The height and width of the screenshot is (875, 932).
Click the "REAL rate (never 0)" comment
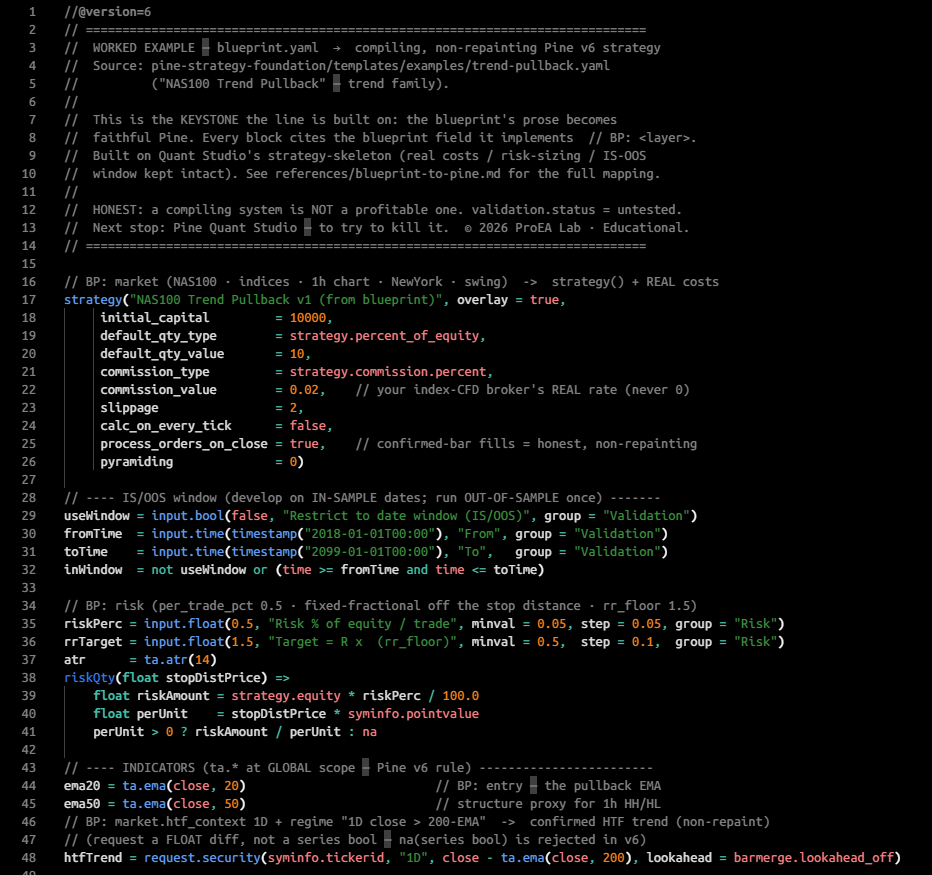[522, 390]
